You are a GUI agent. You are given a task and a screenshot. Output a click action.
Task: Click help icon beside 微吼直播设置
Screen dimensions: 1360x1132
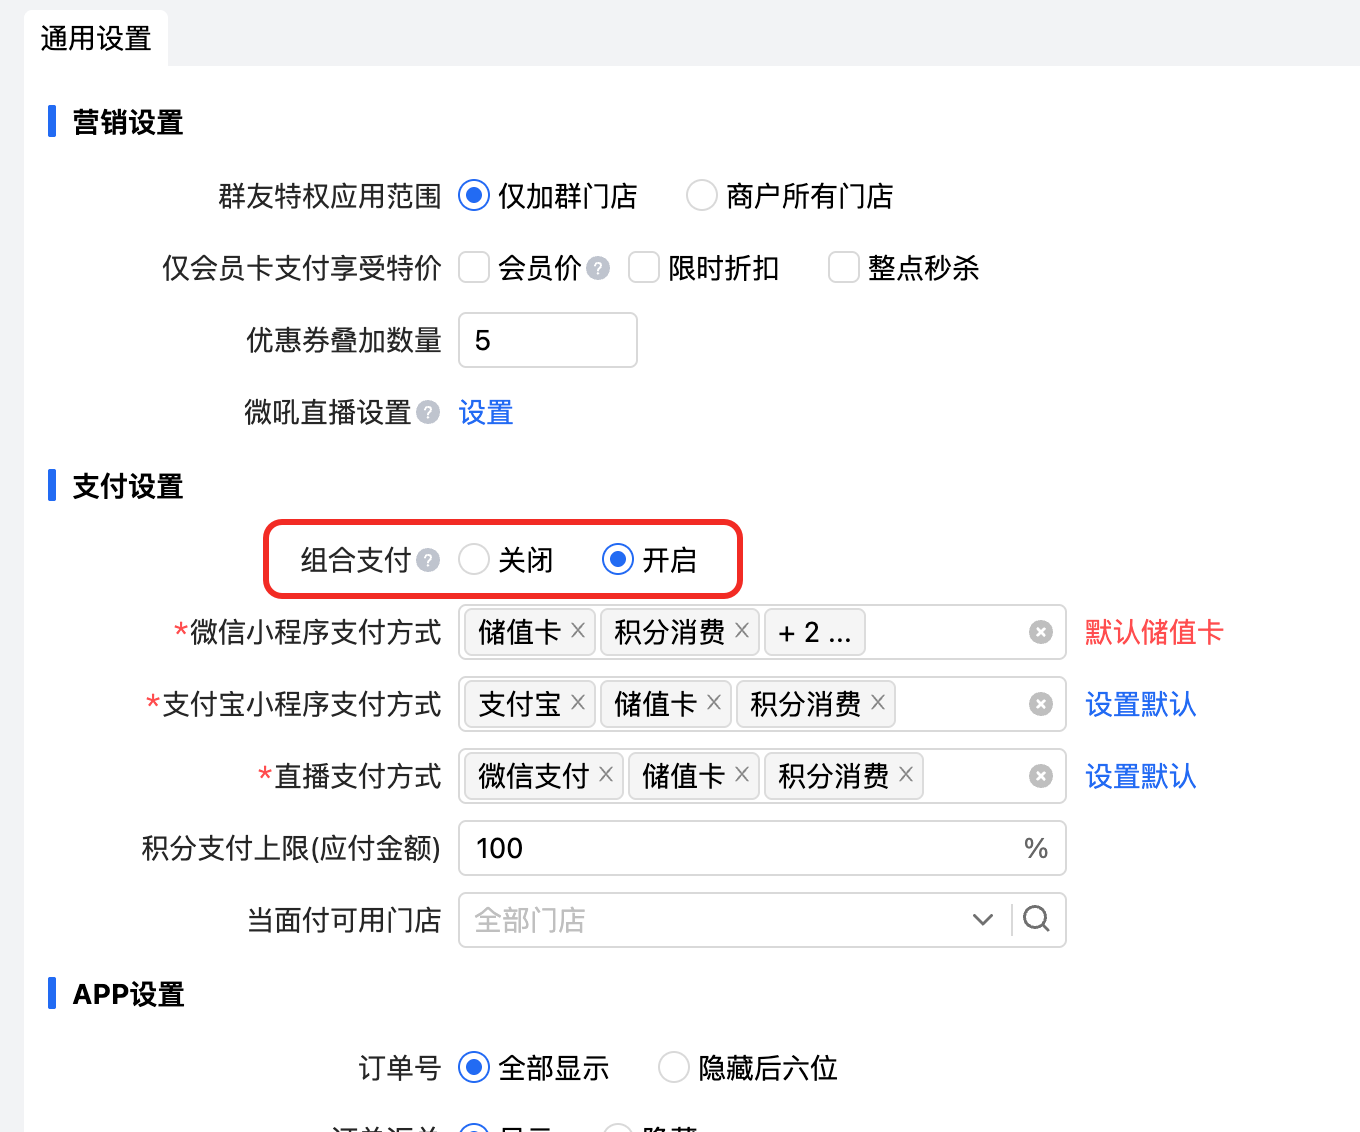428,412
